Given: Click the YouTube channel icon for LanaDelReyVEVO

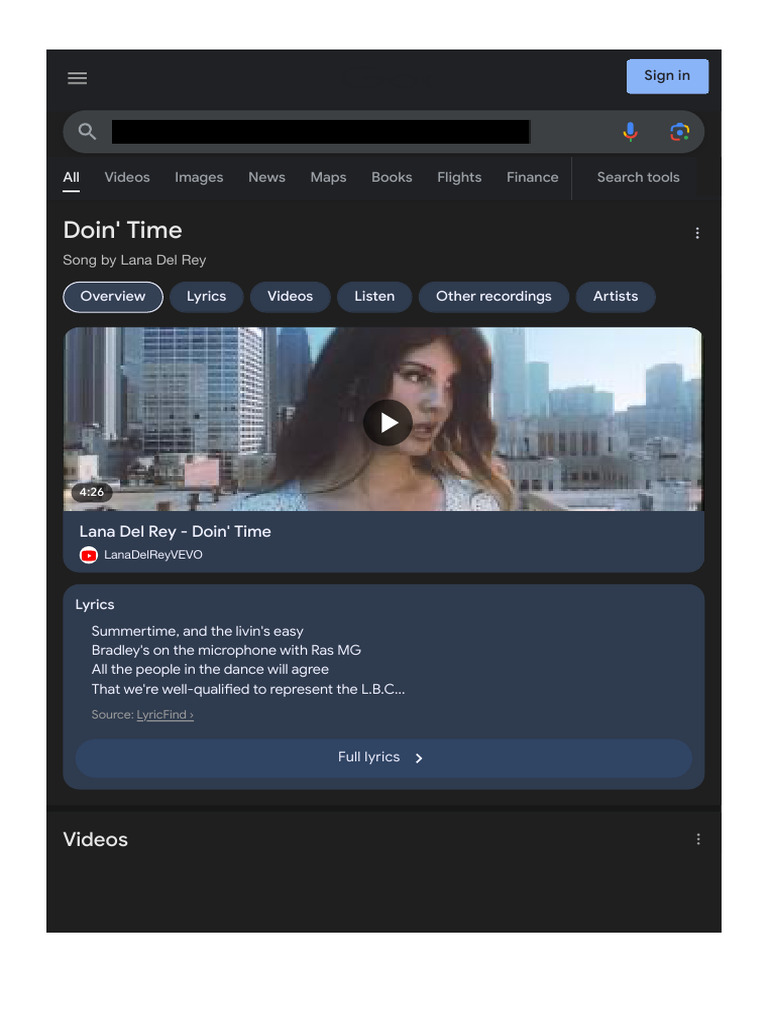Looking at the screenshot, I should (x=88, y=555).
